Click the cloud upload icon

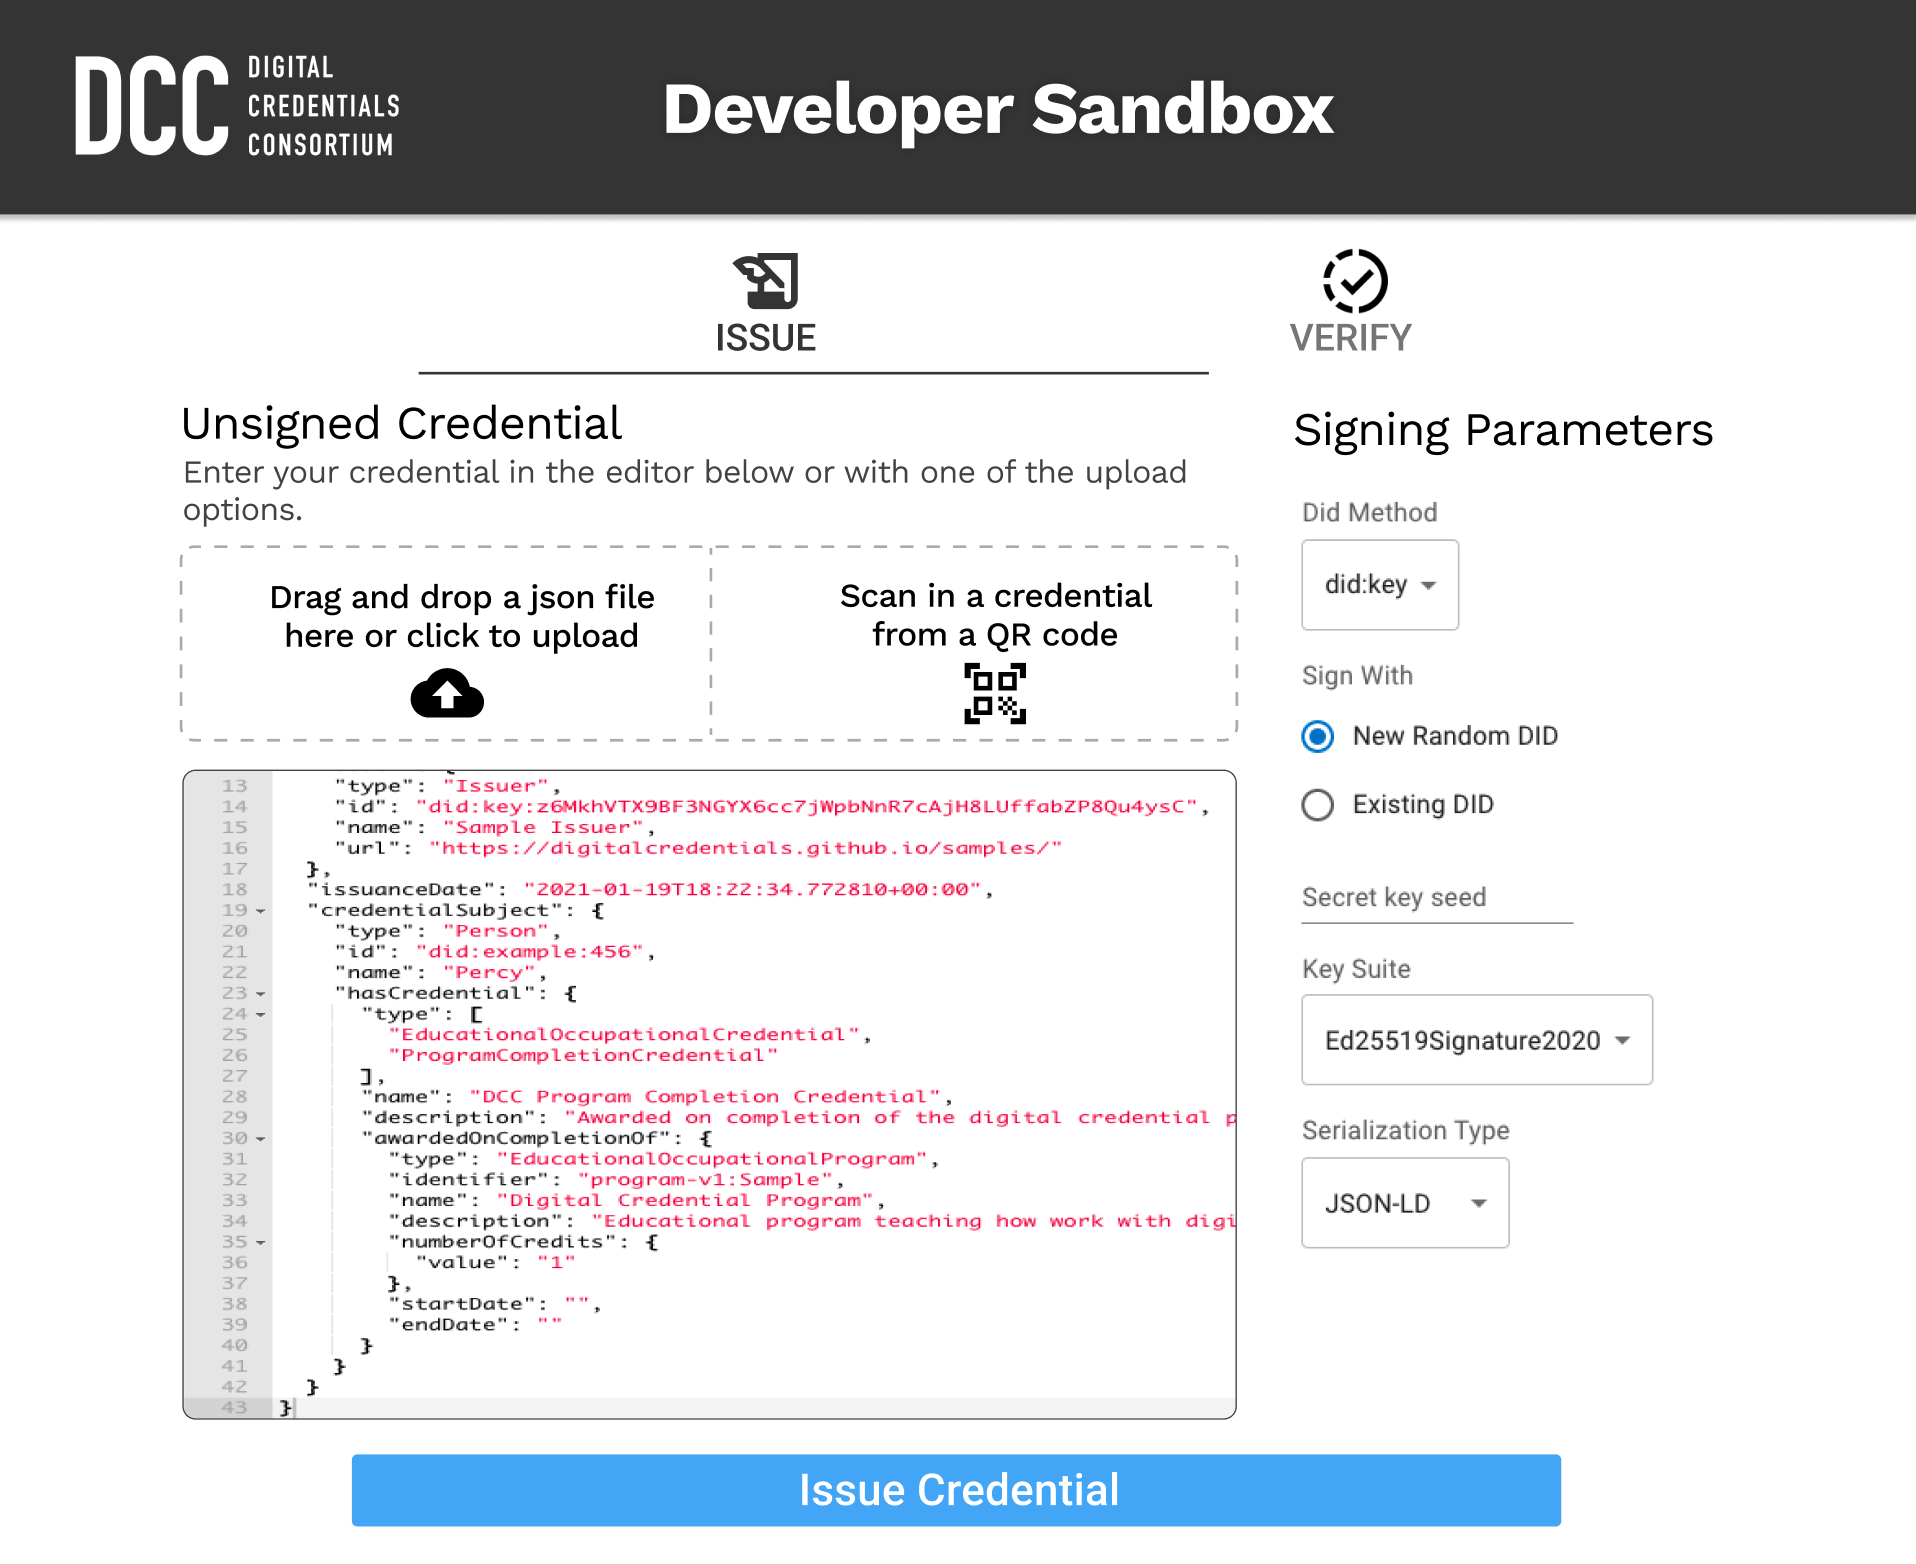pos(447,694)
